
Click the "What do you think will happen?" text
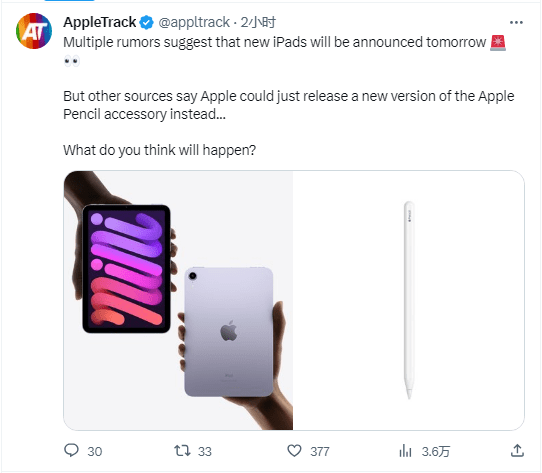tap(159, 150)
